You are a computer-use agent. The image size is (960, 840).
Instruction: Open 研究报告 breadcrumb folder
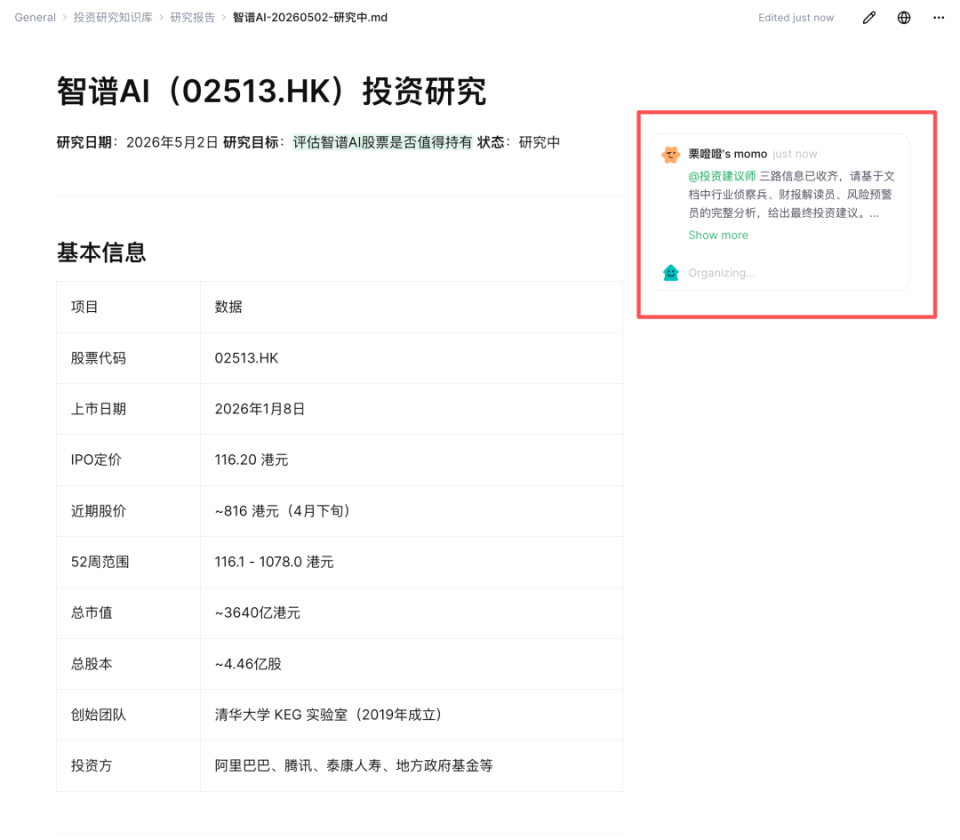click(x=192, y=18)
